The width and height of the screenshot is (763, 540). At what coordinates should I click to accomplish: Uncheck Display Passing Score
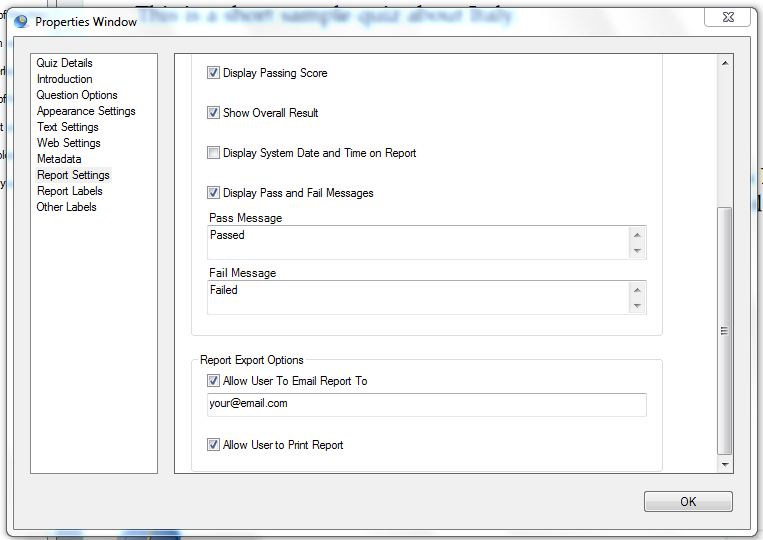(213, 73)
